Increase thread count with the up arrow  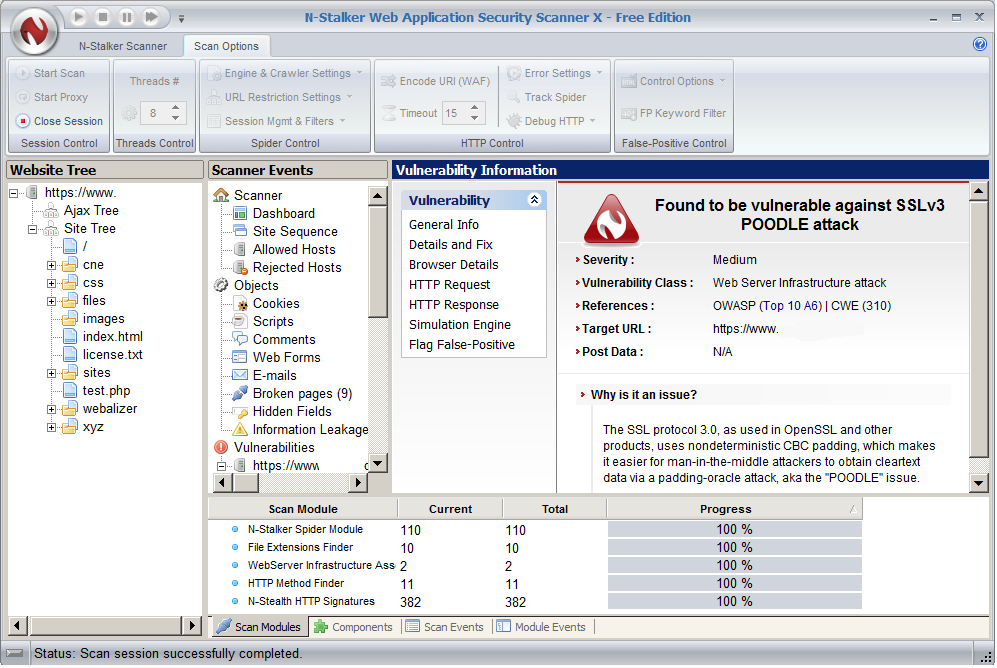point(175,107)
